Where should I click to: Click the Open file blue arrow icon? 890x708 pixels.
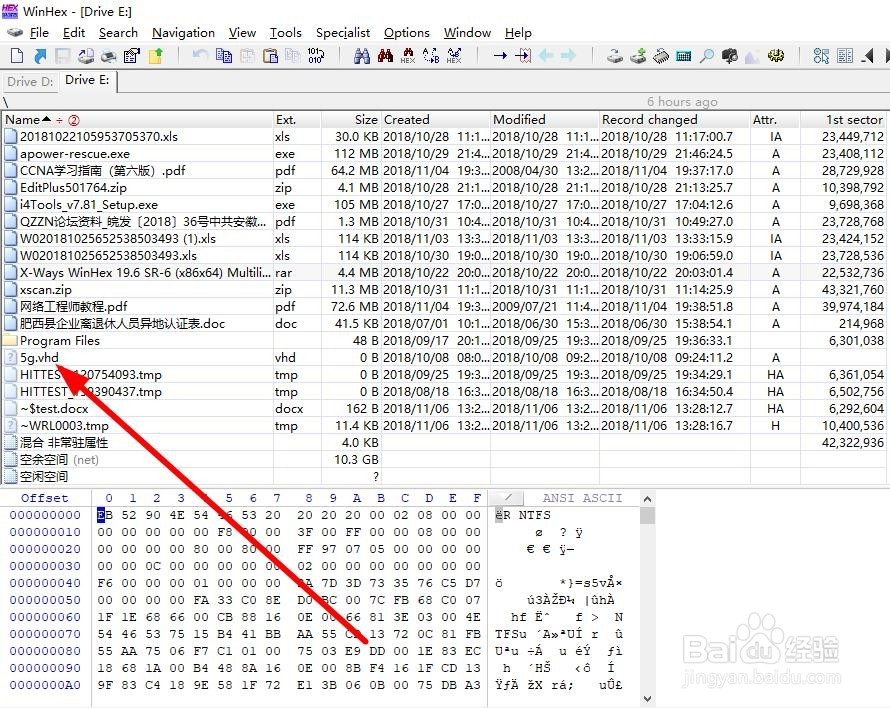40,56
